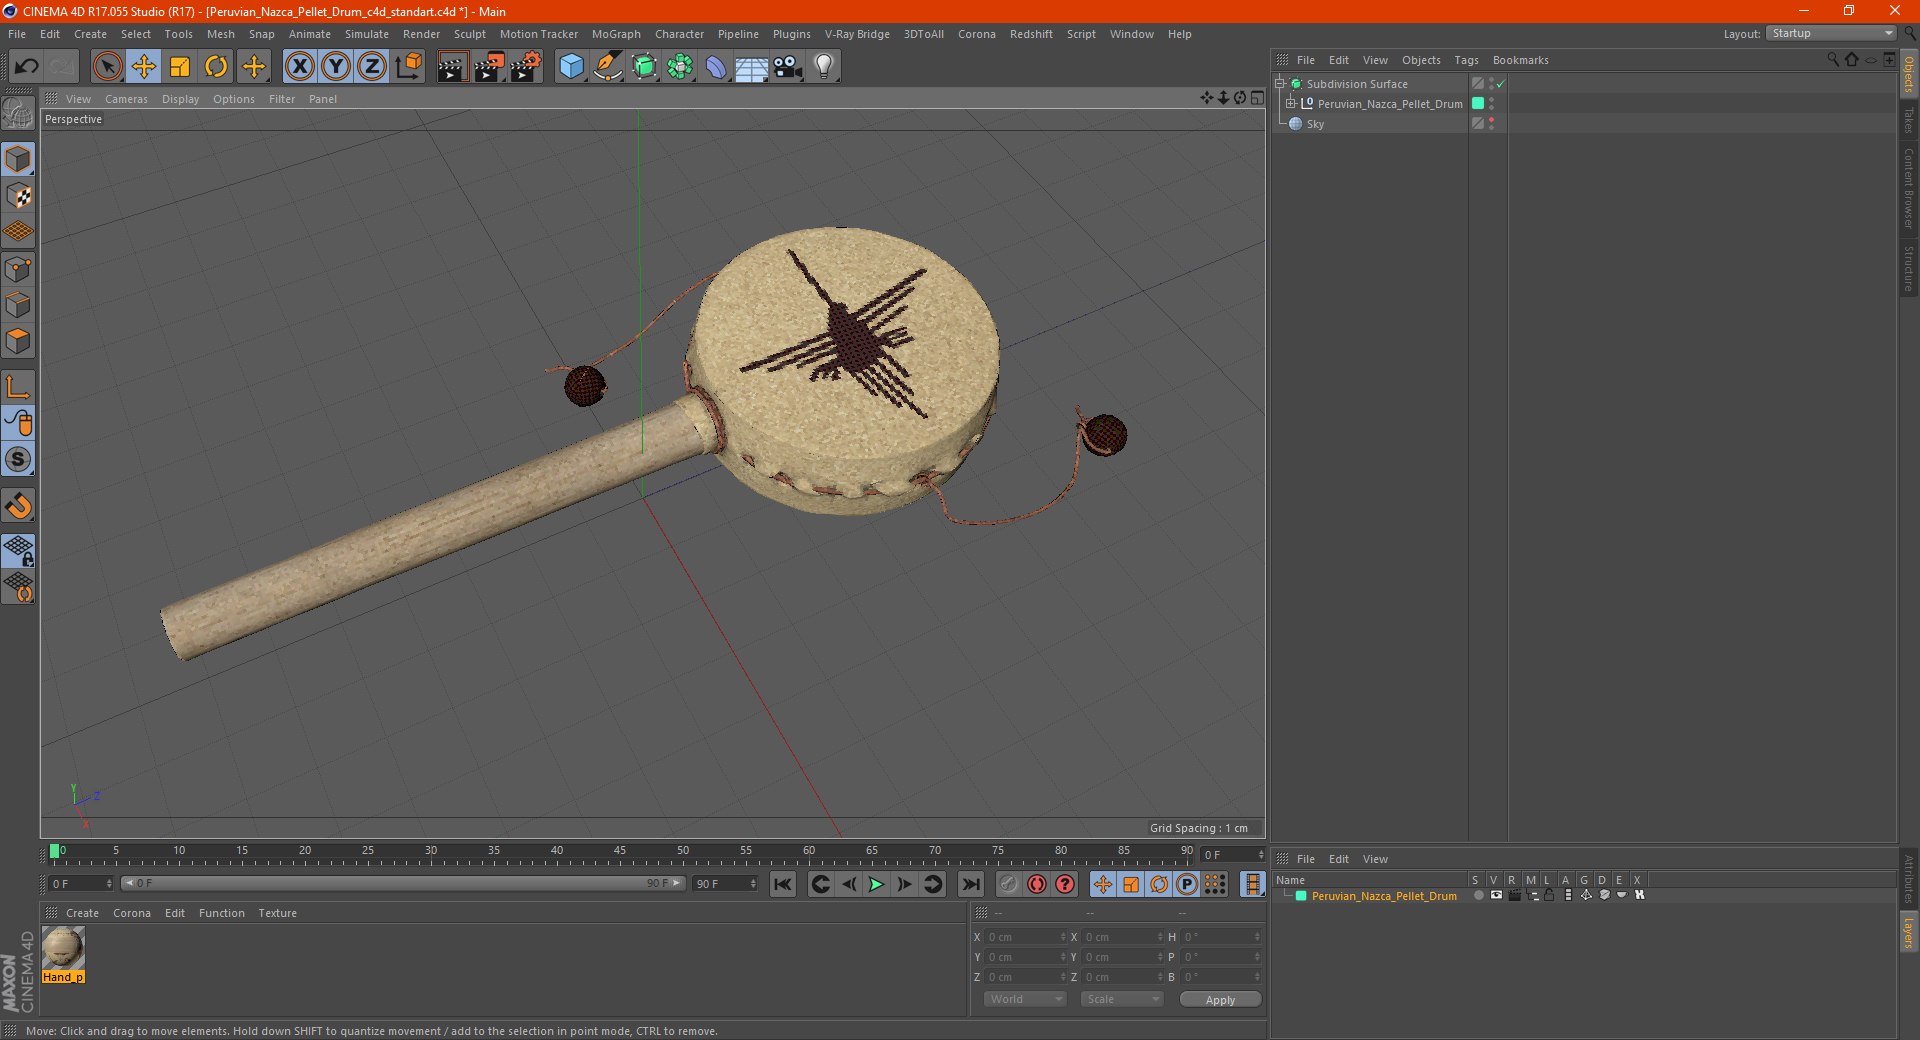Render to Picture Viewer

[489, 67]
